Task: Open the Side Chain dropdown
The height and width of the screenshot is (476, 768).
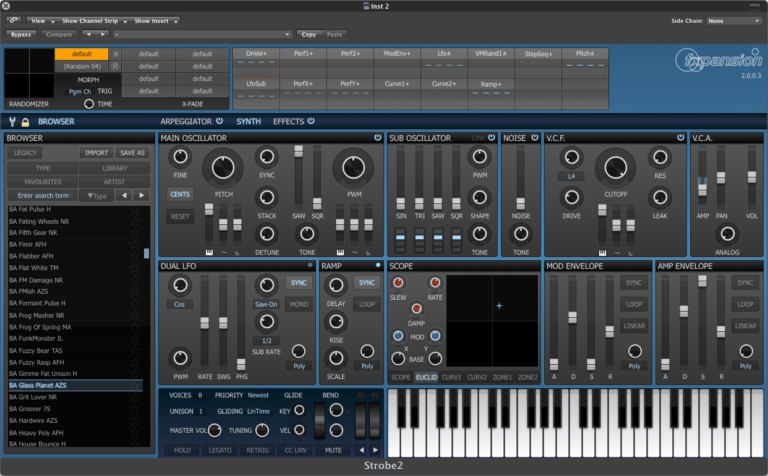Action: point(732,20)
